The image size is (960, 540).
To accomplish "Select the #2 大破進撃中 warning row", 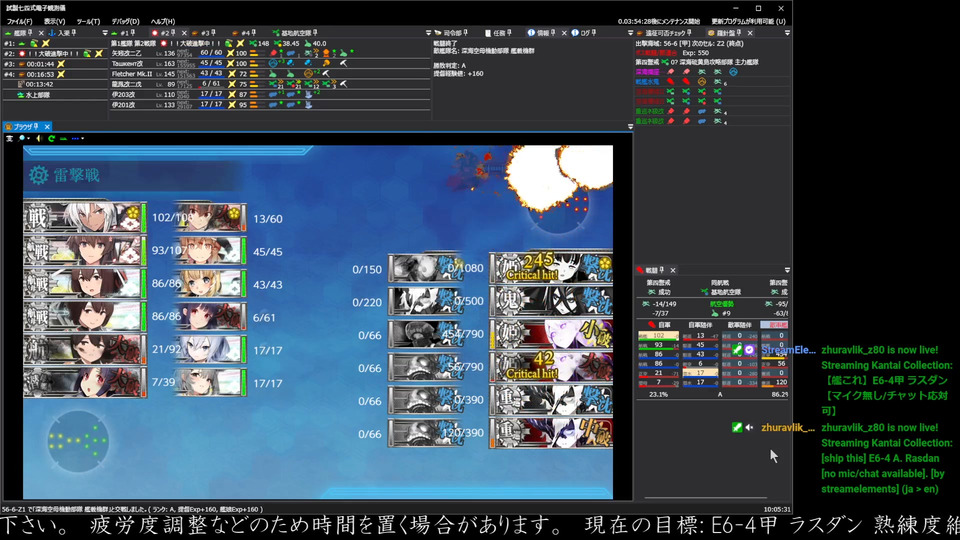I will click(x=54, y=53).
